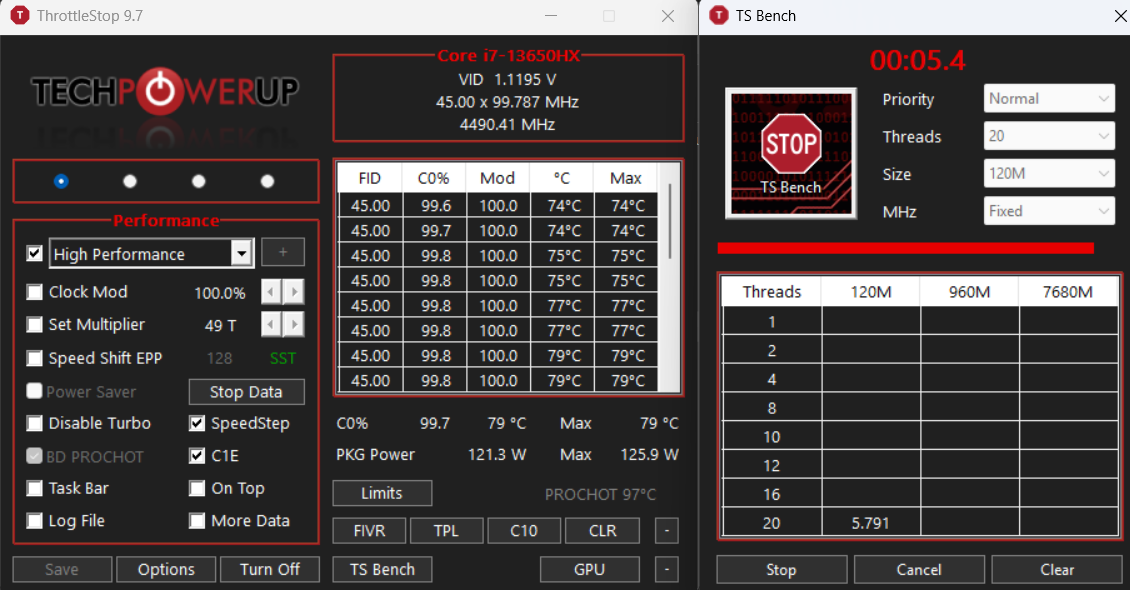This screenshot has width=1130, height=590.
Task: Select the third profile radio button
Action: (x=198, y=181)
